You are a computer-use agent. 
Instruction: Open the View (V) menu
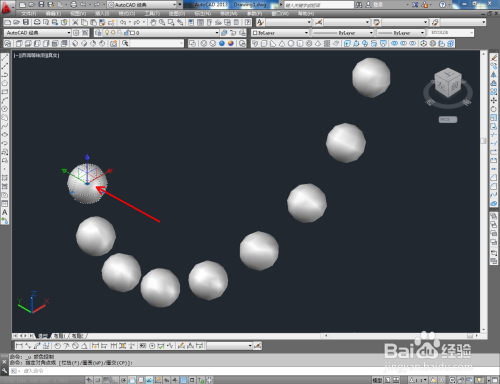point(78,14)
